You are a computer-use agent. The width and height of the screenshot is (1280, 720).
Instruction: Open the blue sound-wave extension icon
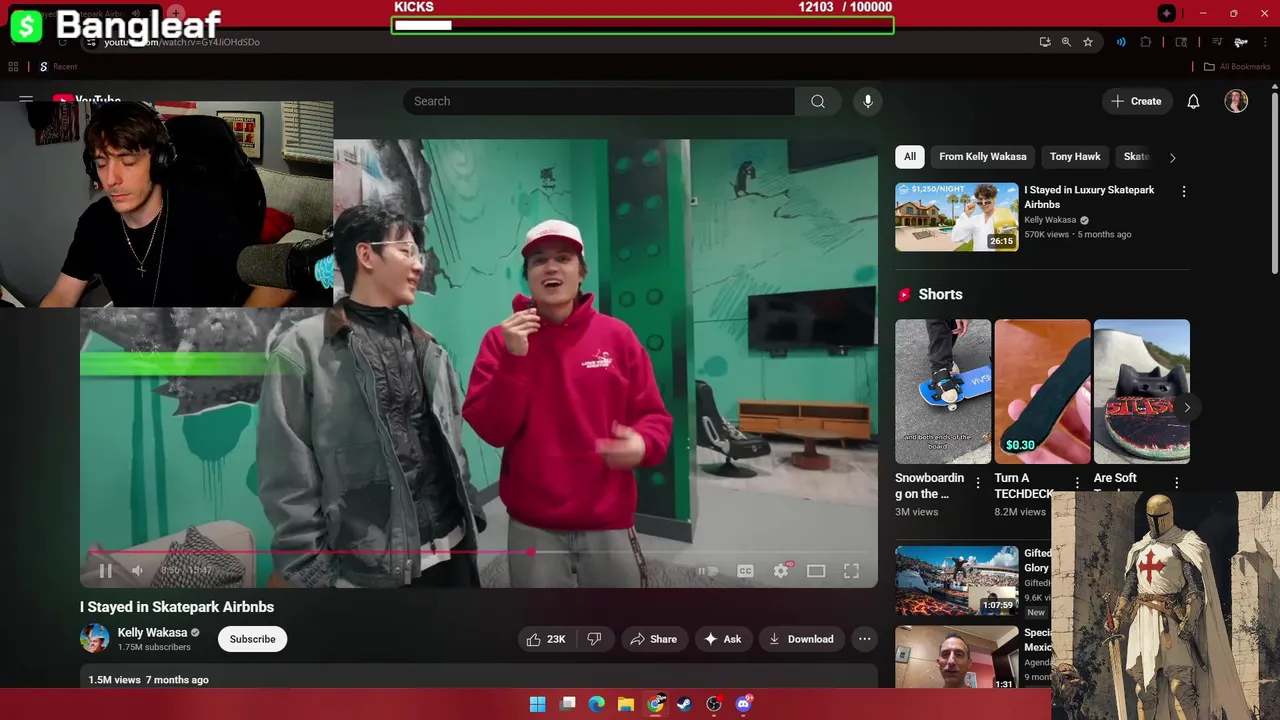click(1121, 42)
